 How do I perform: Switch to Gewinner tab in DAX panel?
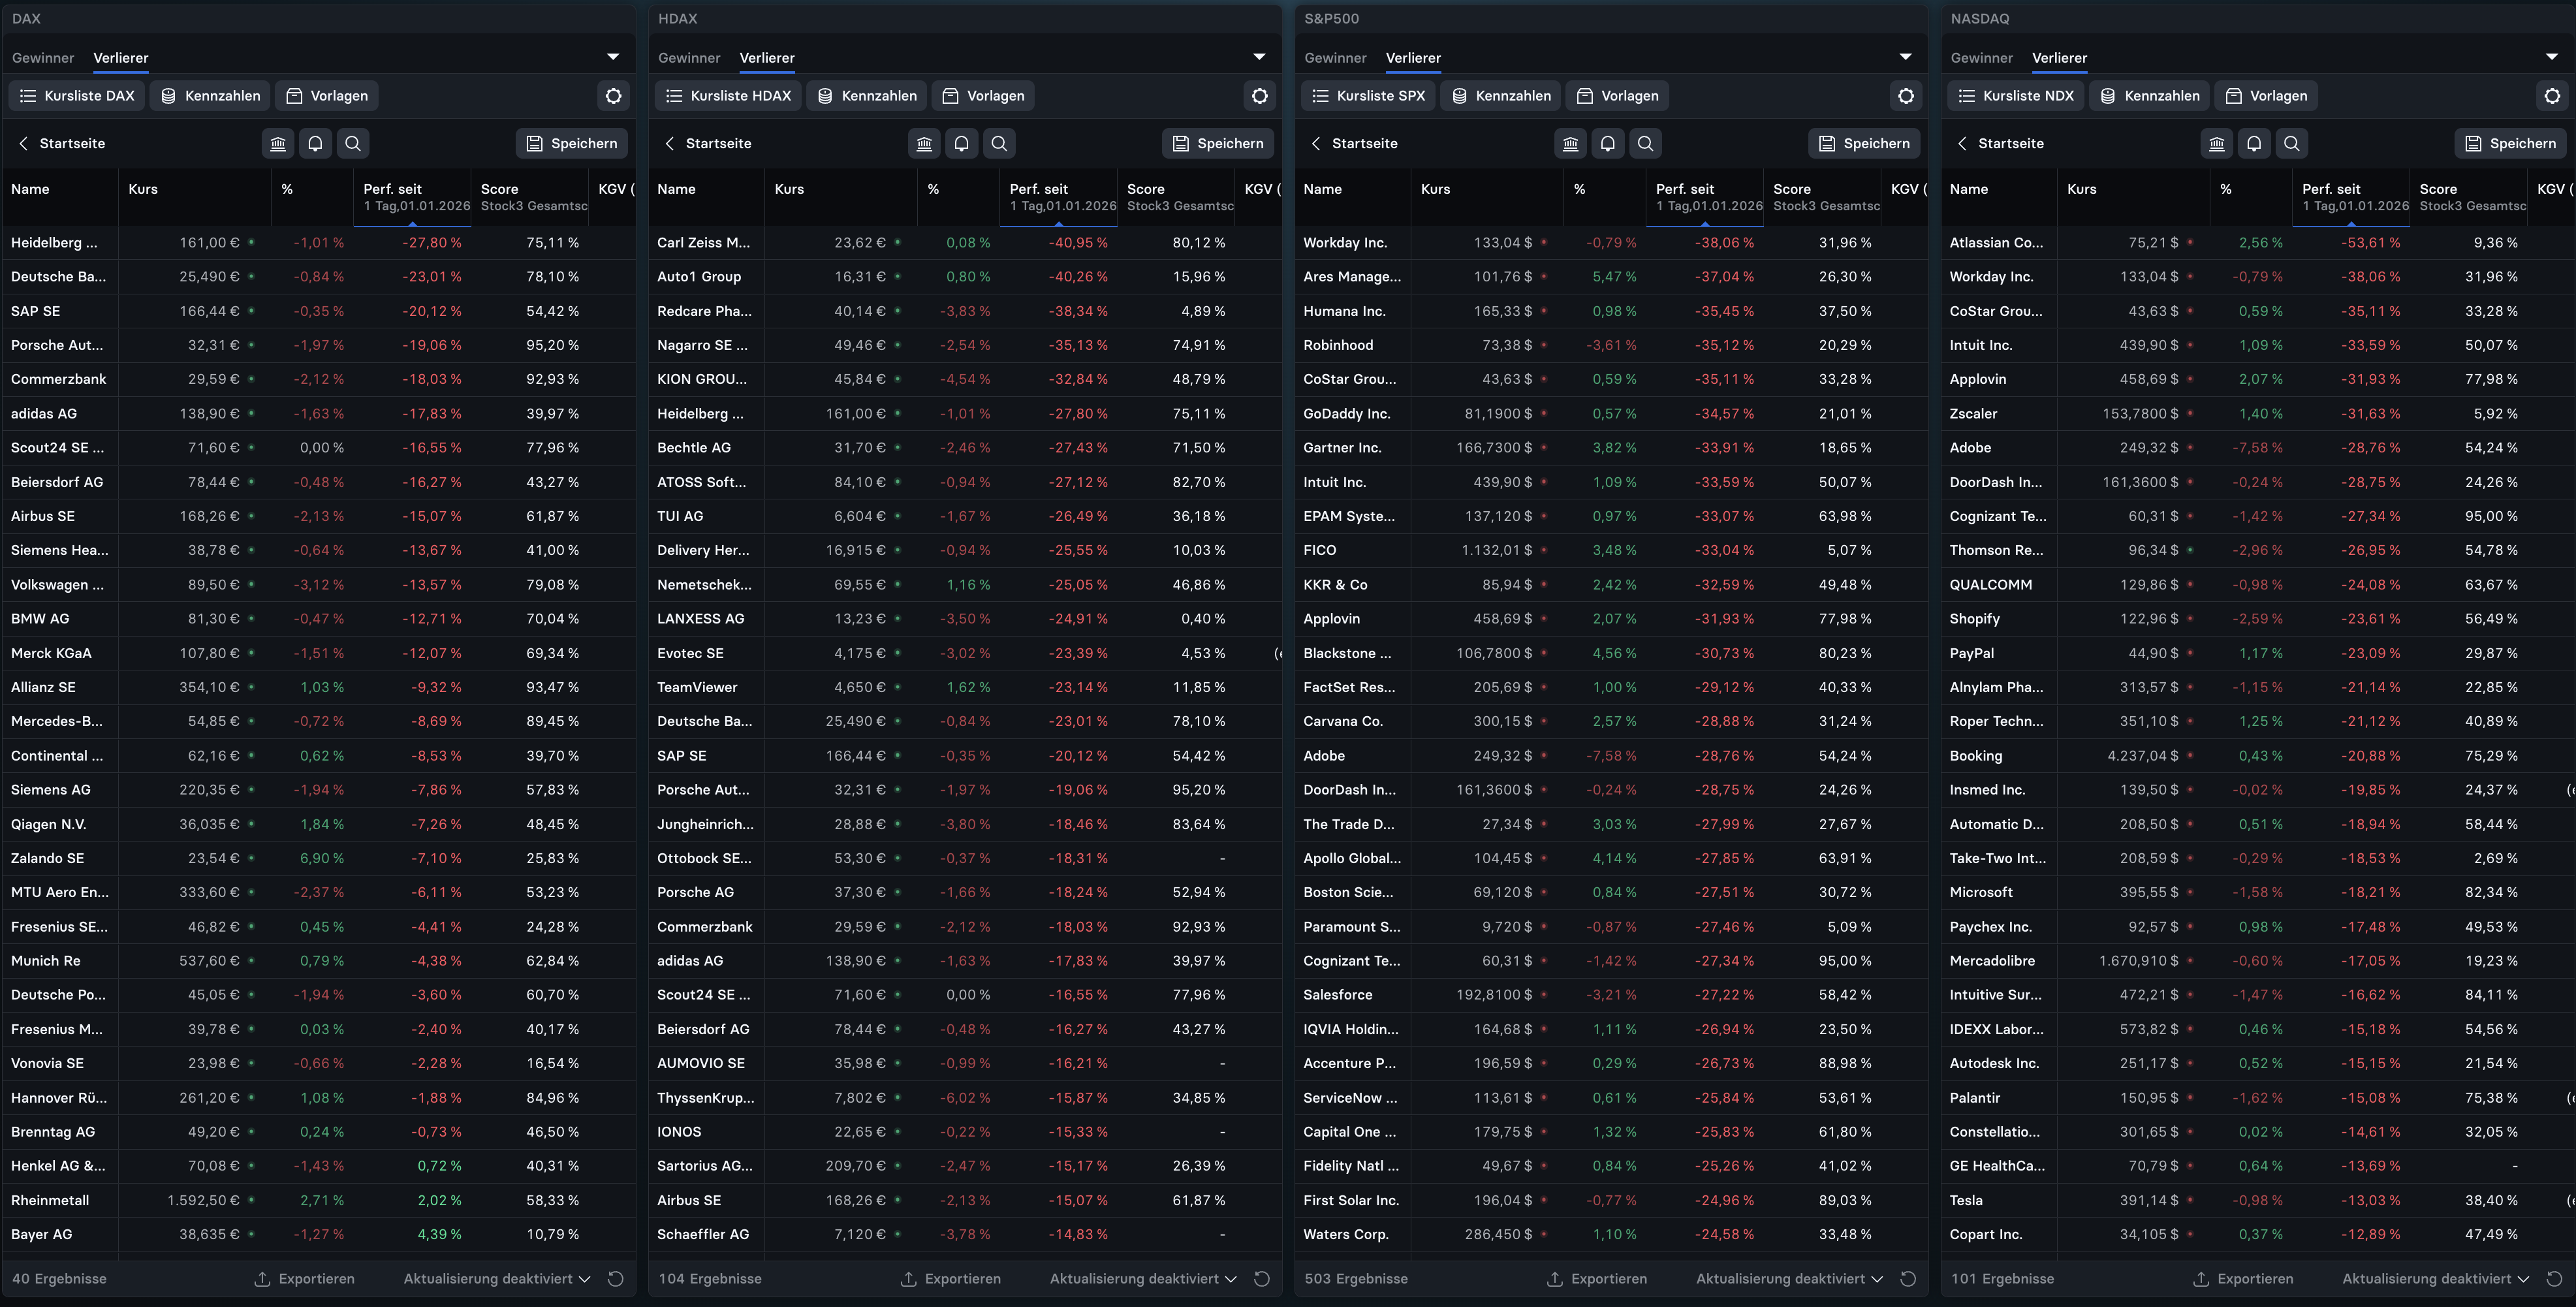(x=43, y=58)
